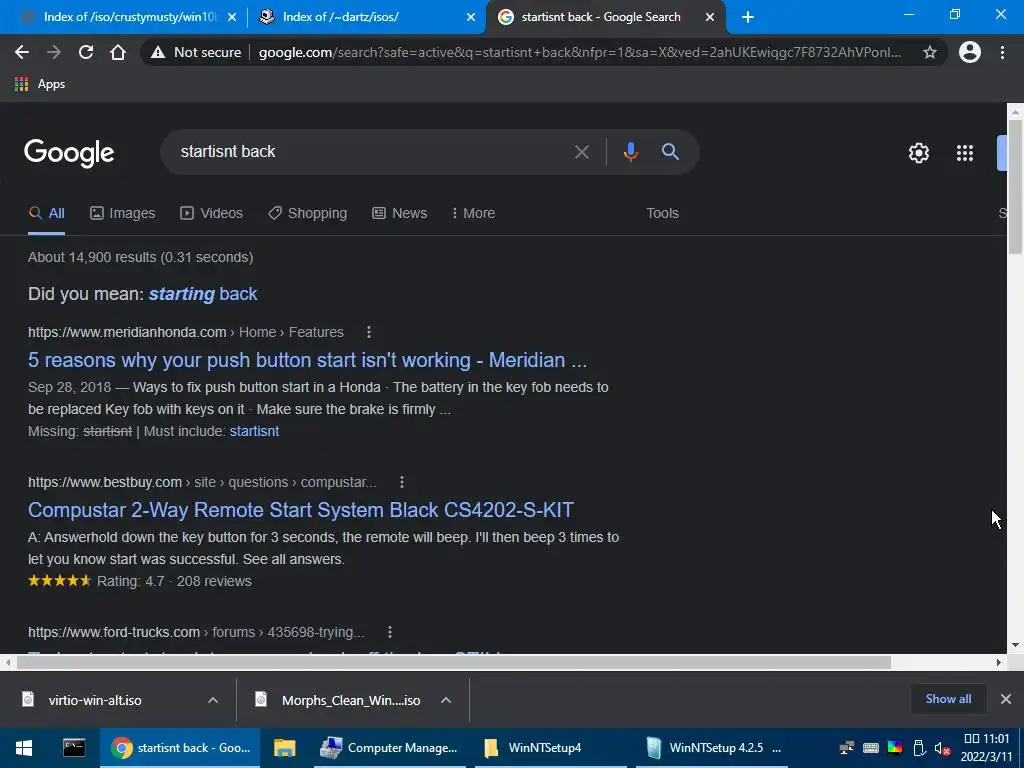This screenshot has height=768, width=1024.
Task: Click Show all downloads
Action: pyautogui.click(x=948, y=699)
